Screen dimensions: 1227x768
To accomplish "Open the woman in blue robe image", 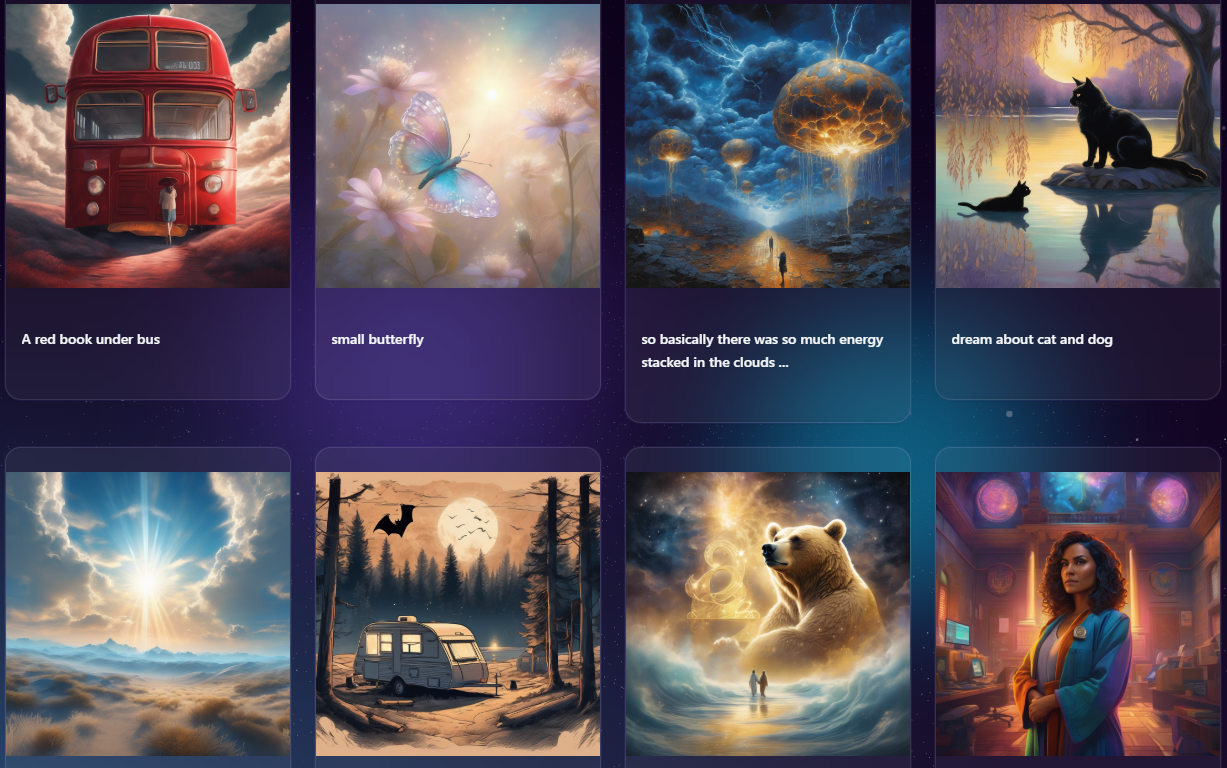I will coord(1078,614).
